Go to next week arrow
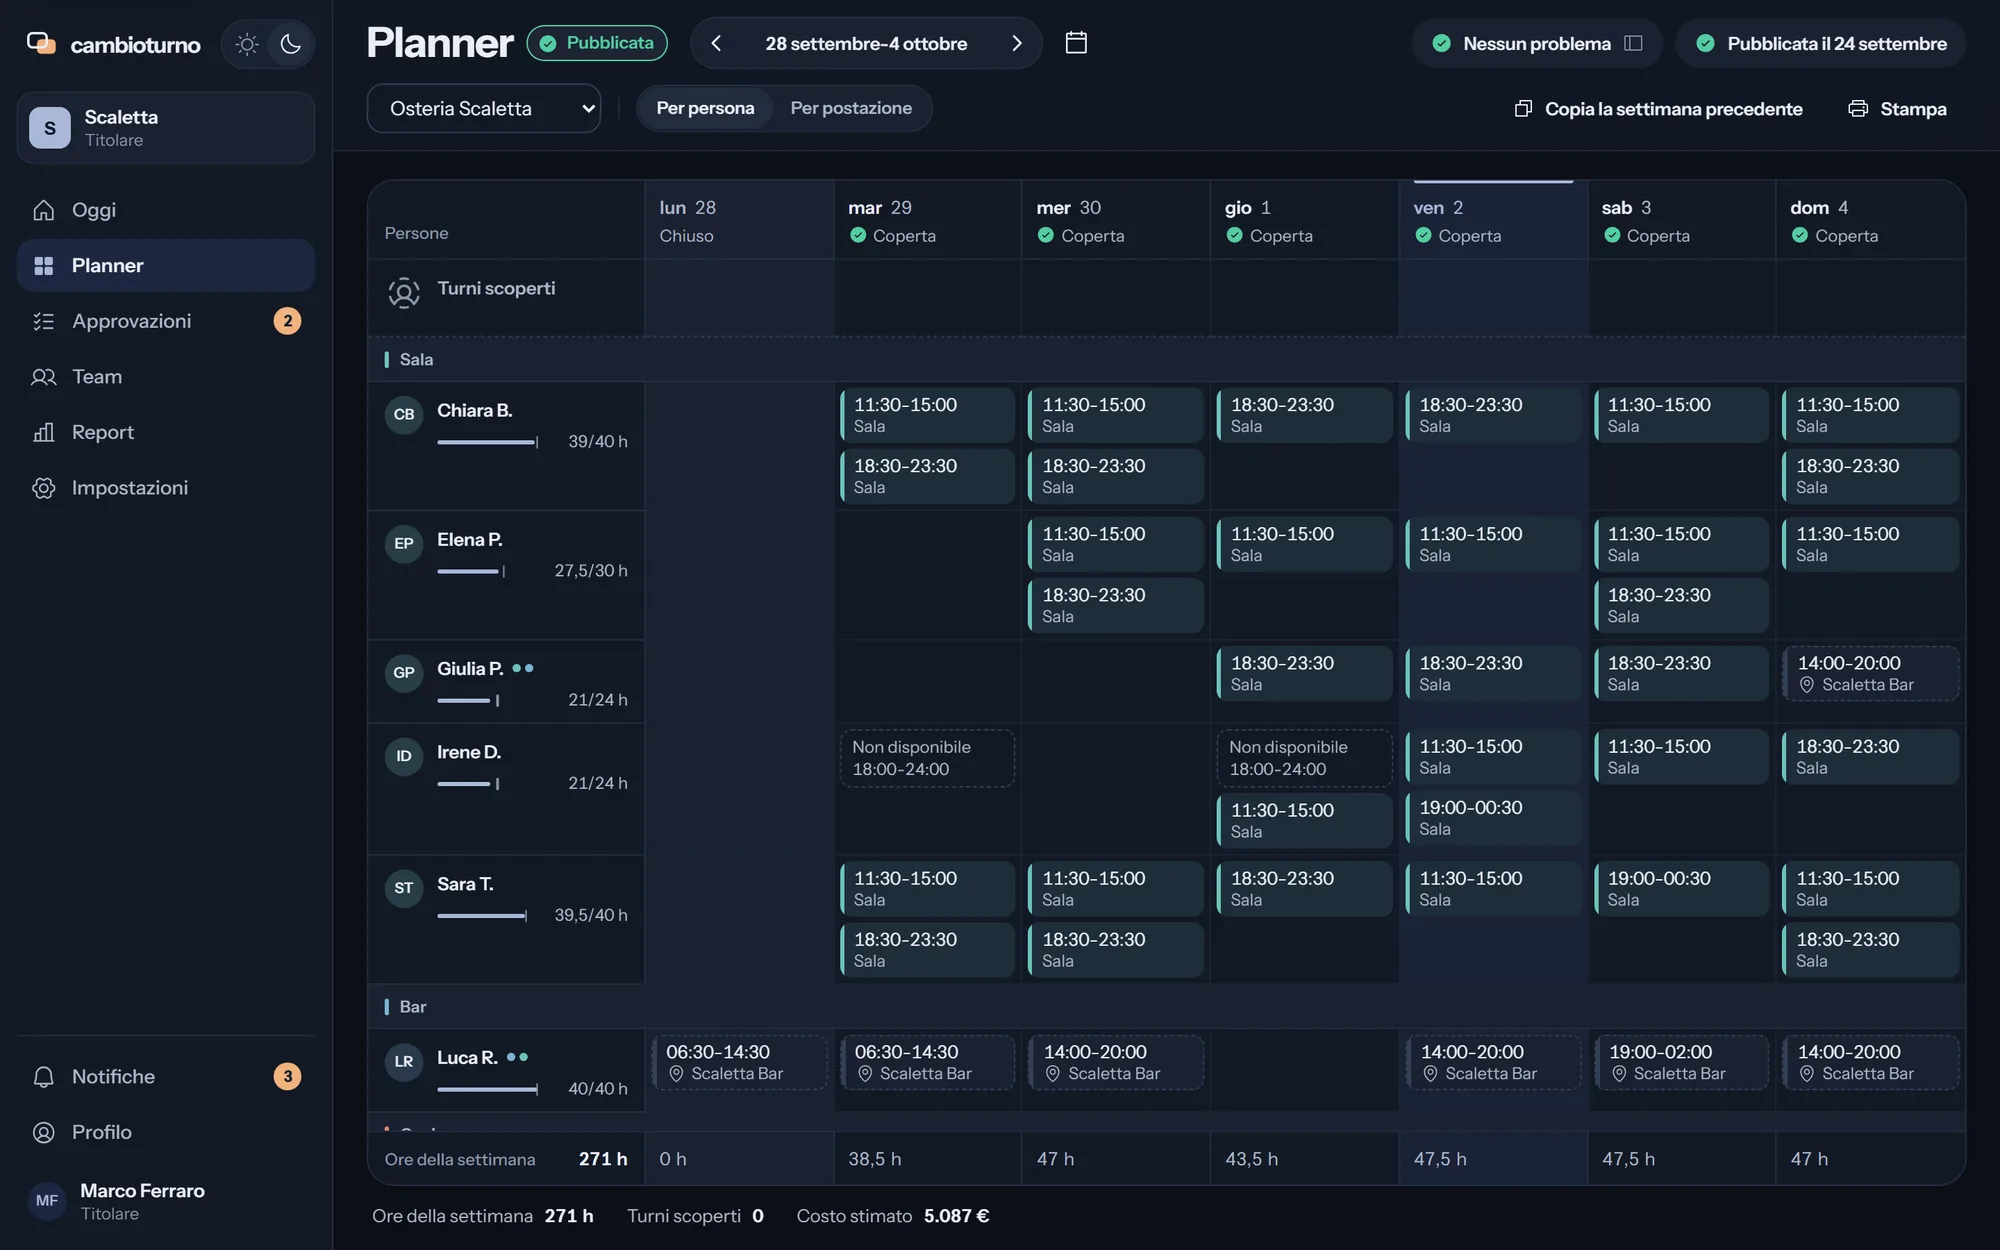Screen dimensions: 2000x1250 [1017, 43]
